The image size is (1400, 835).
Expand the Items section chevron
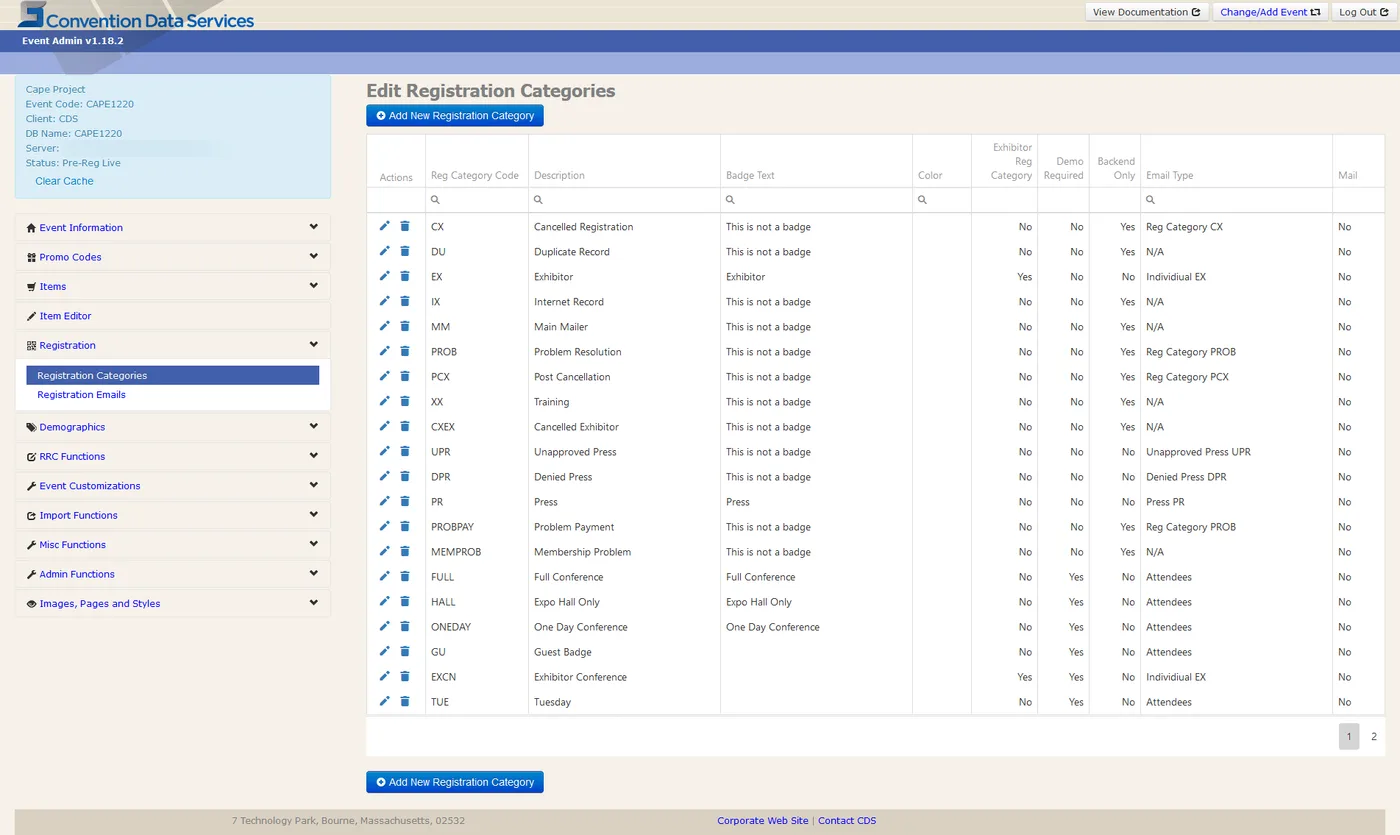click(314, 285)
